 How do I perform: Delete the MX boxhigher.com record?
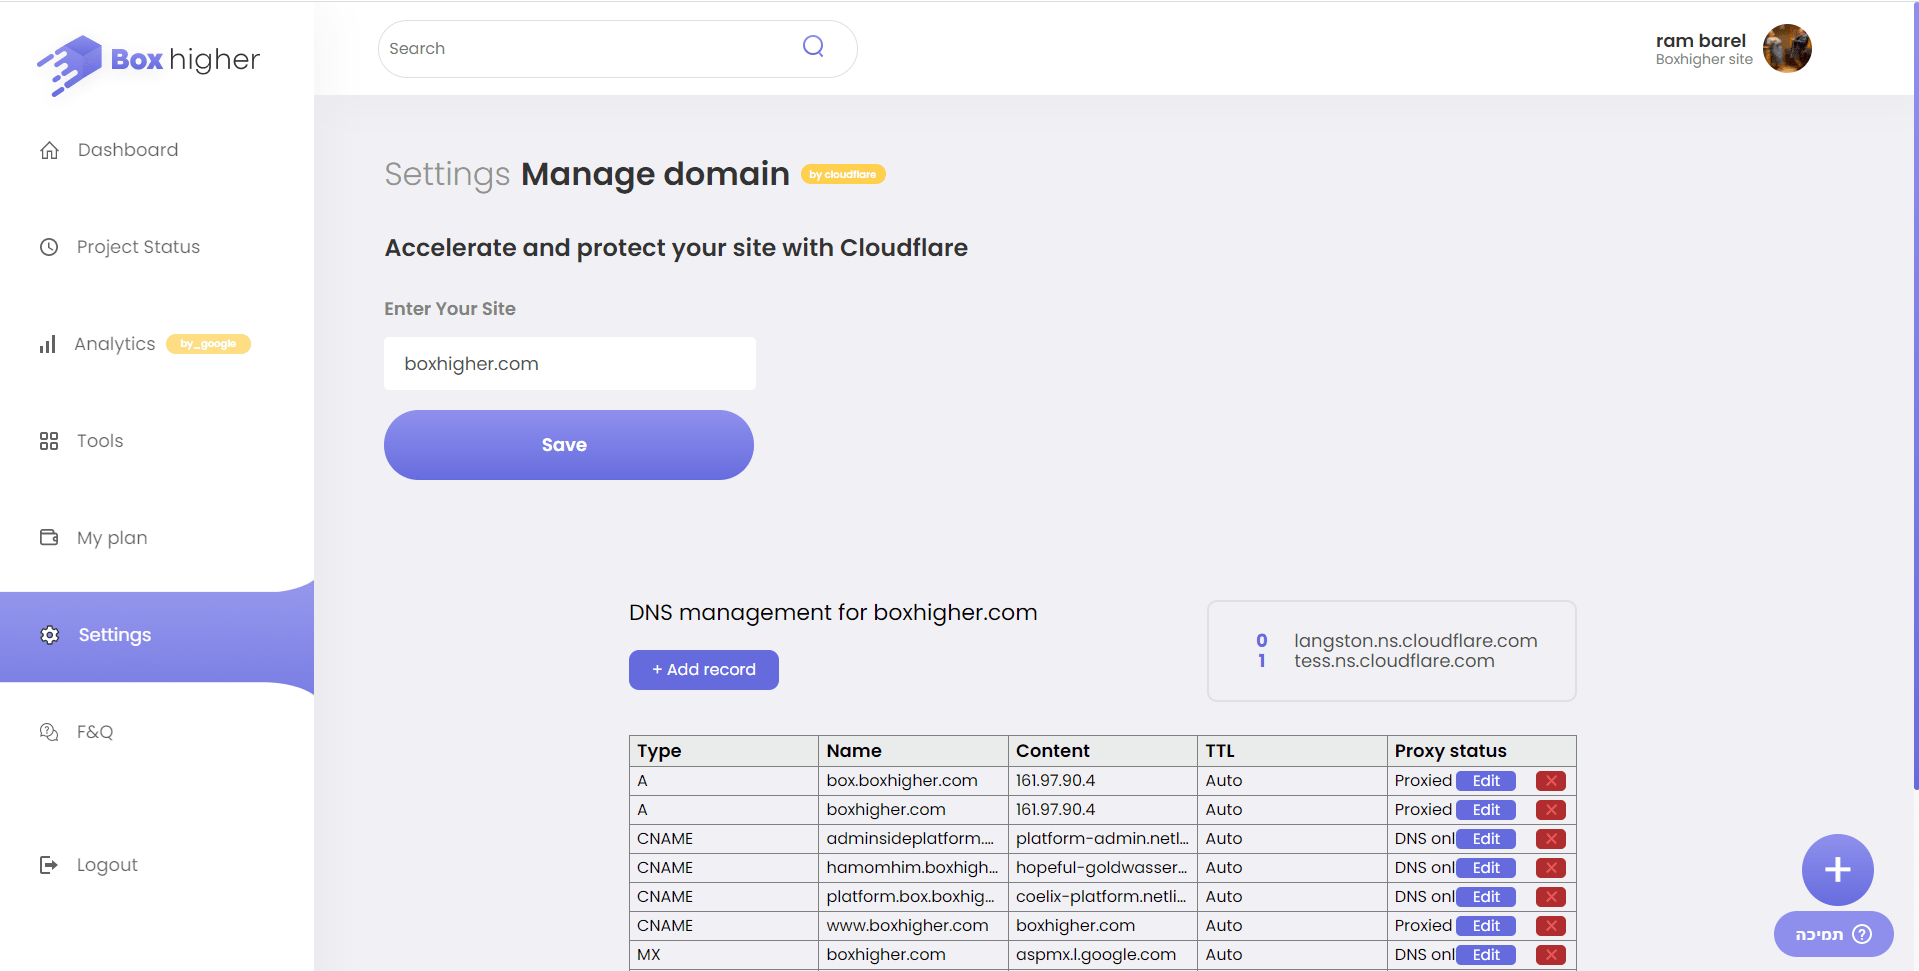coord(1550,955)
